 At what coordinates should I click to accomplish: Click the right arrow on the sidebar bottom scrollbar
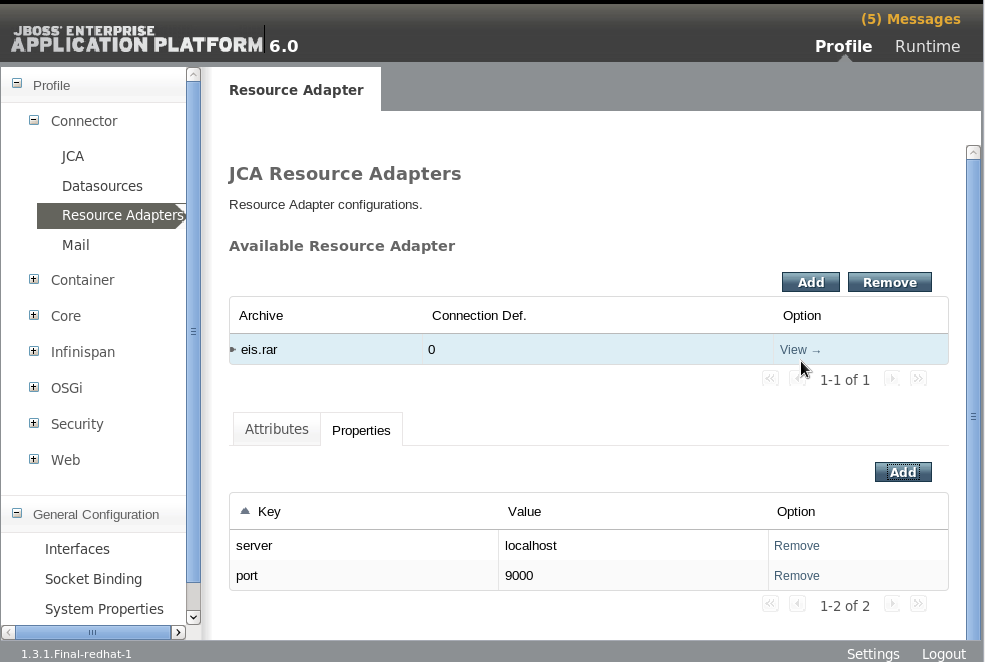(178, 632)
